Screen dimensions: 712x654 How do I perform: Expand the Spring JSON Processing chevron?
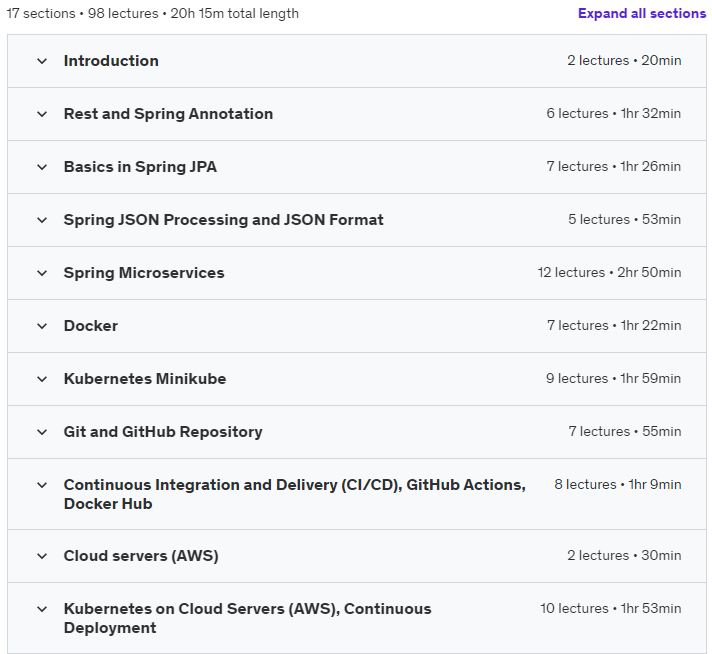[42, 220]
